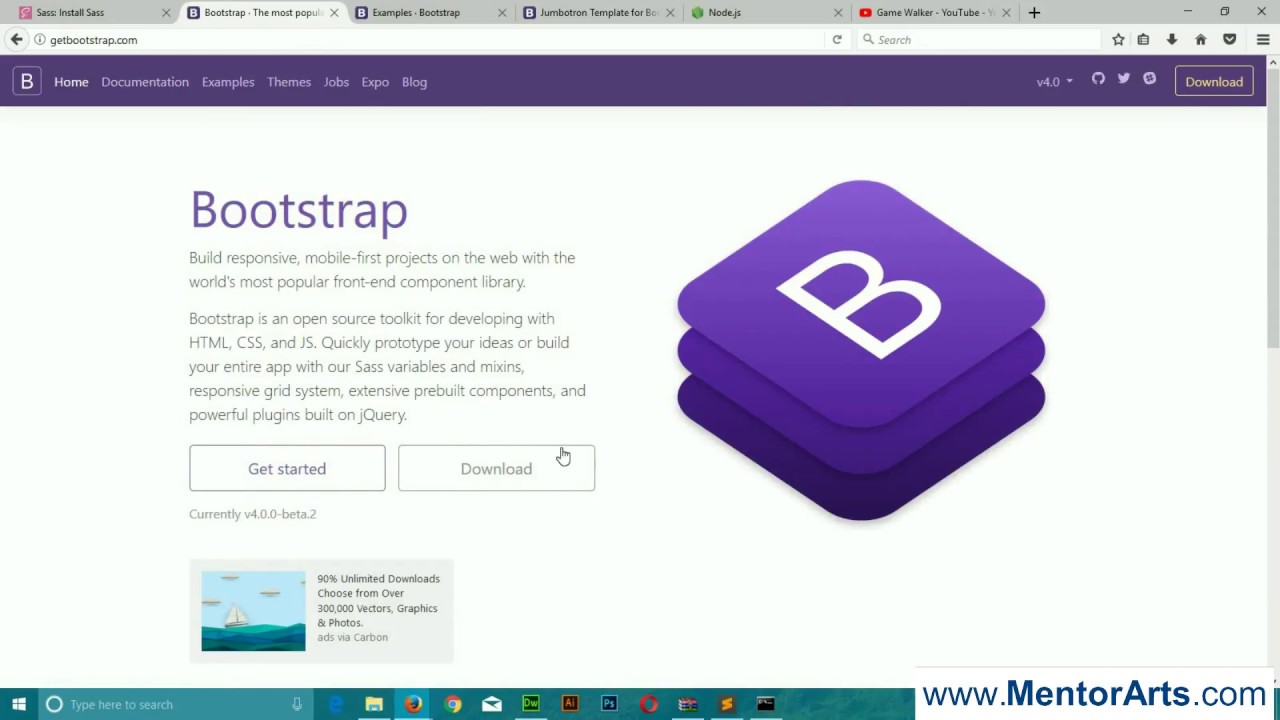Launch Dreamweaver from the taskbar
Image resolution: width=1280 pixels, height=720 pixels.
click(531, 704)
